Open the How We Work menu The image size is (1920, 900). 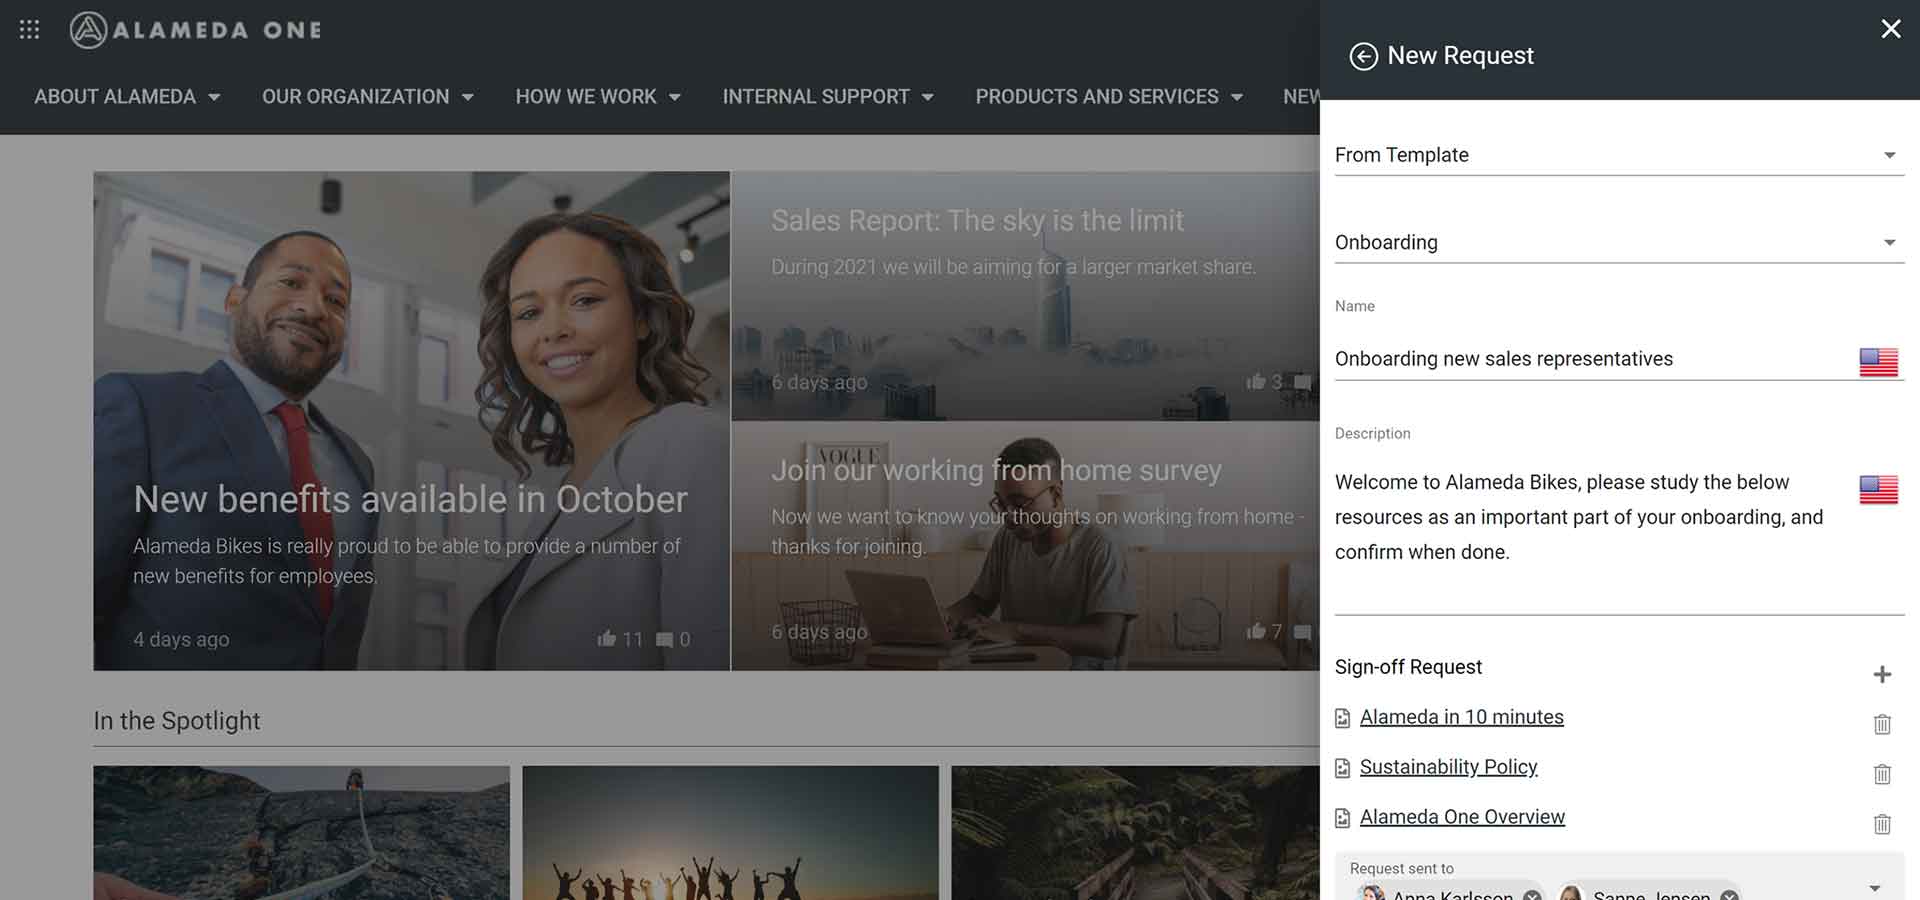tap(598, 97)
